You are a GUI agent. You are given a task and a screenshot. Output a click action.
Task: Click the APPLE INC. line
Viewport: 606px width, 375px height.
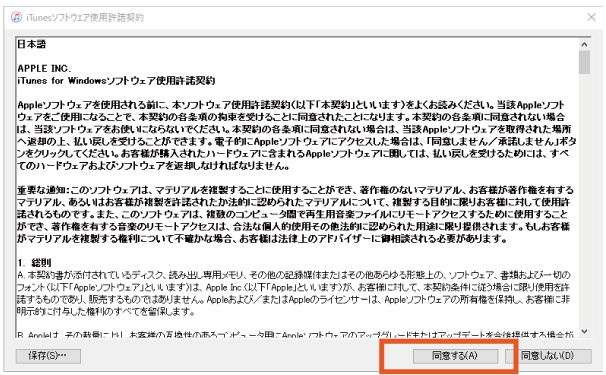point(44,68)
